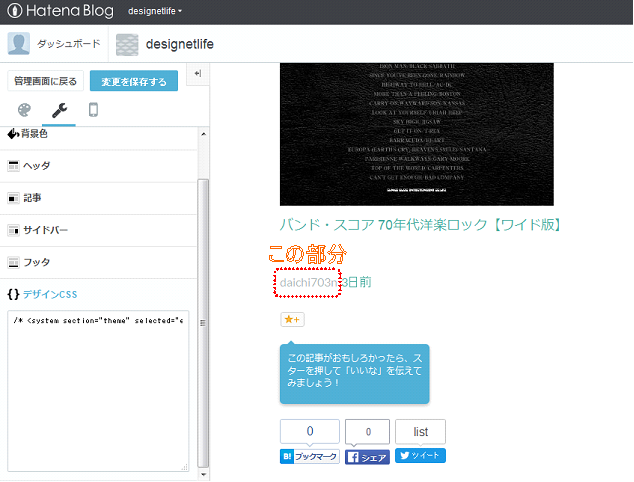The width and height of the screenshot is (634, 482).
Task: Click the フッタ layout icon
Action: click(x=13, y=262)
